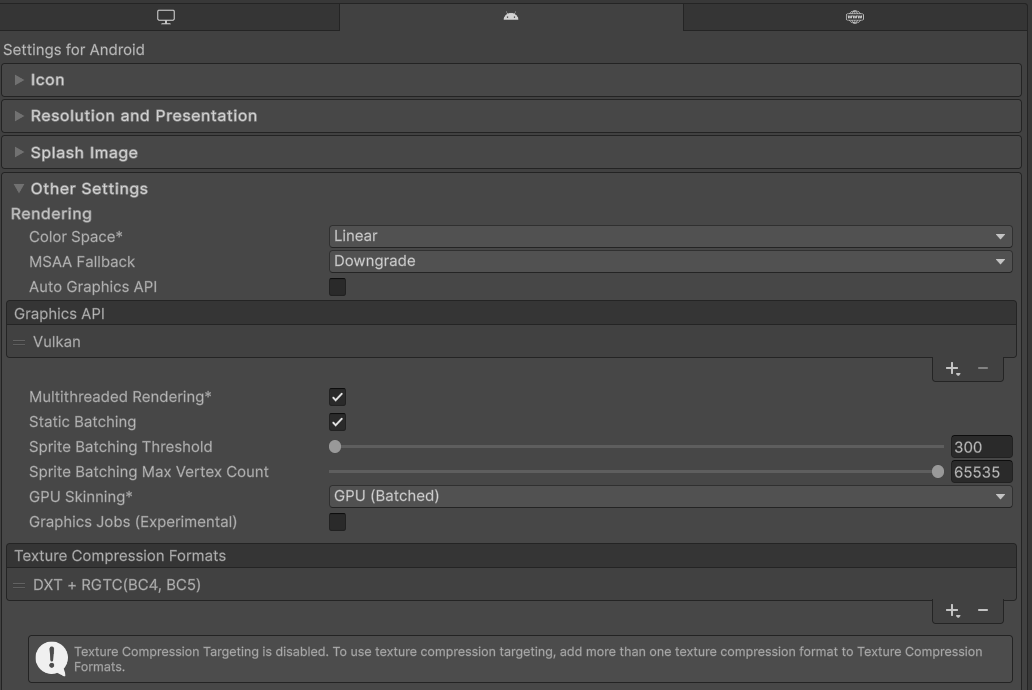Click the Texture Compression Formats header
Image resolution: width=1032 pixels, height=690 pixels.
pos(511,556)
